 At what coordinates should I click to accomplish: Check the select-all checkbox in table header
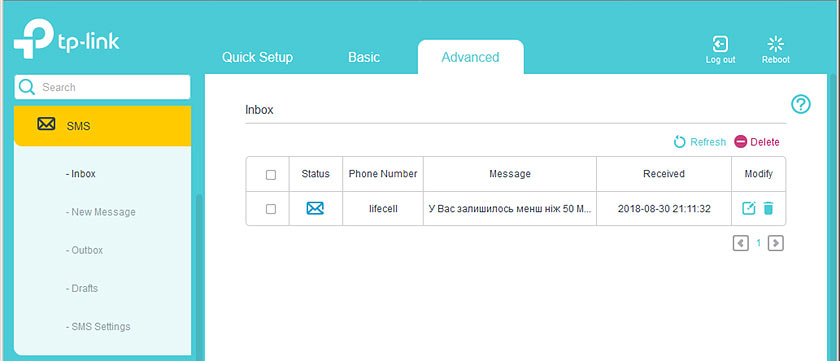tap(271, 175)
